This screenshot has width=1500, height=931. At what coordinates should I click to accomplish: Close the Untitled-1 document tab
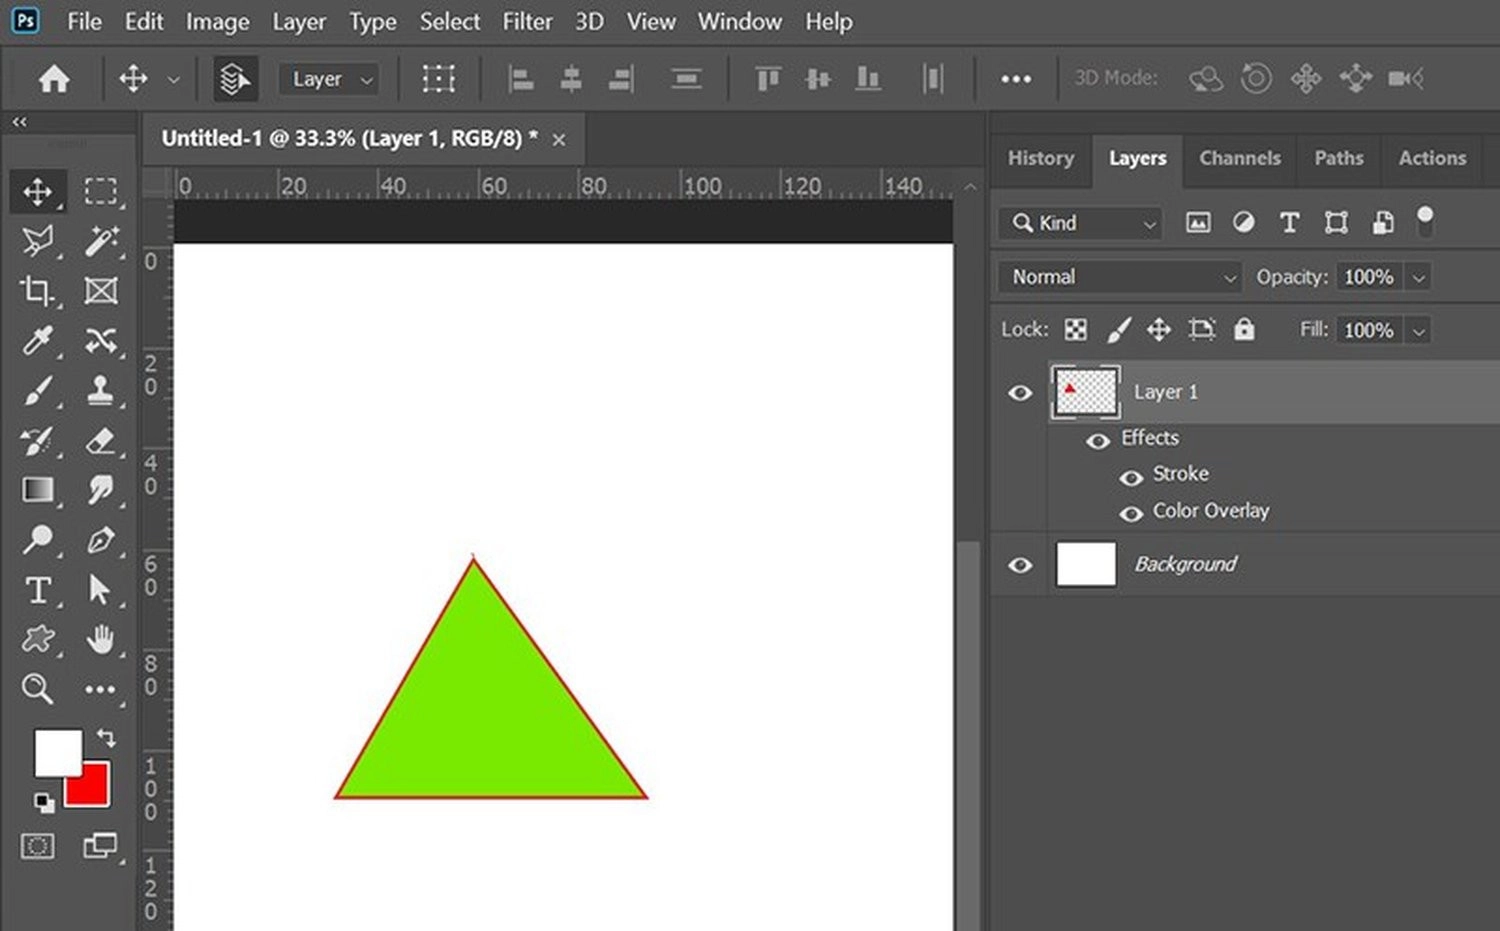point(559,140)
